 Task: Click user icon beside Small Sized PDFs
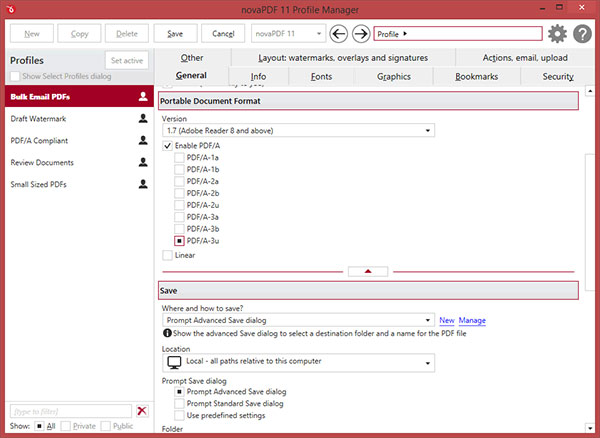pyautogui.click(x=143, y=184)
